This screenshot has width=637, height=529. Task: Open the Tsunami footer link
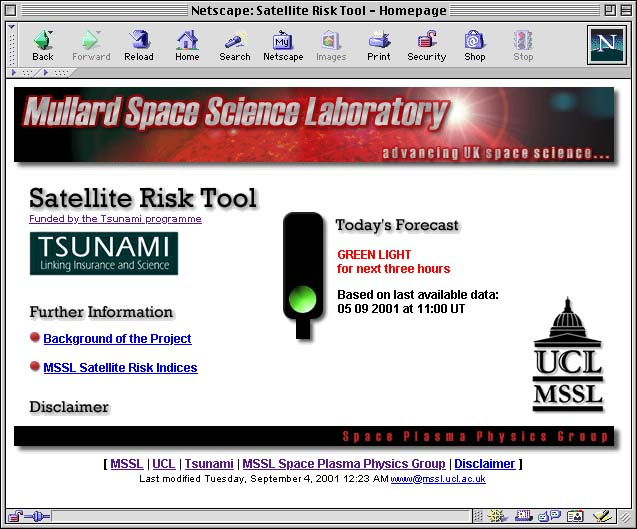(209, 464)
